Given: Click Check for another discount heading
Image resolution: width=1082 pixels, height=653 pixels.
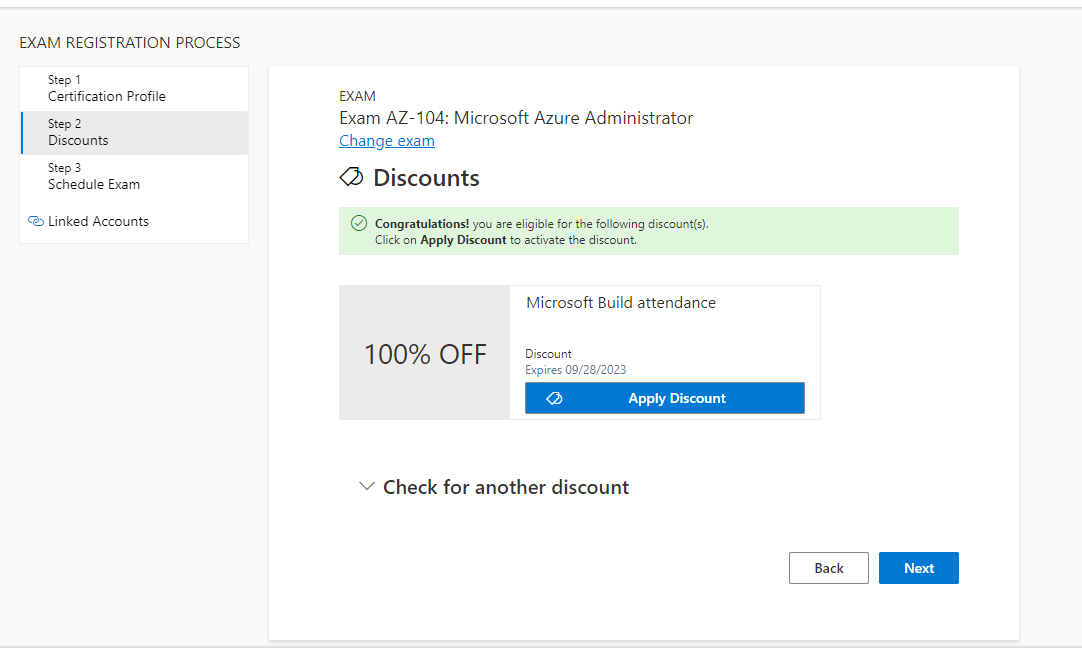Looking at the screenshot, I should click(x=506, y=487).
